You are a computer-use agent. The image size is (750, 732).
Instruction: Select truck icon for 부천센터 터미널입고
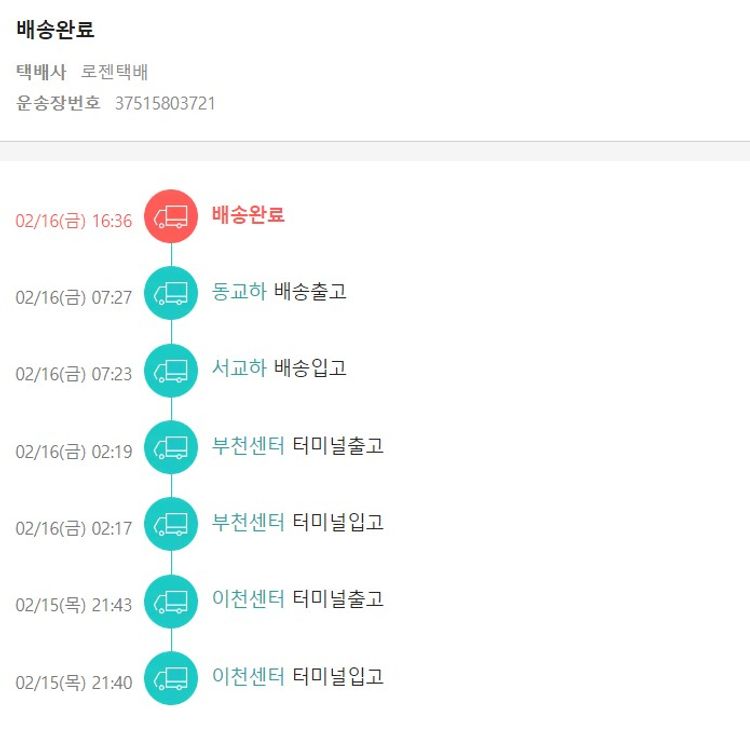tap(171, 524)
